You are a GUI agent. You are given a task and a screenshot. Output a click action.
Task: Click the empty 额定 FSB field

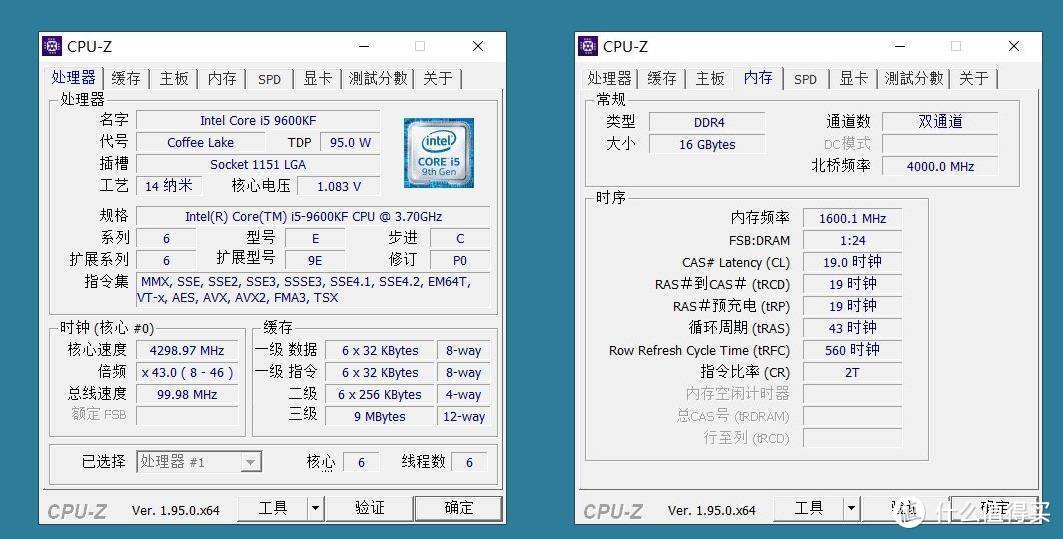187,416
